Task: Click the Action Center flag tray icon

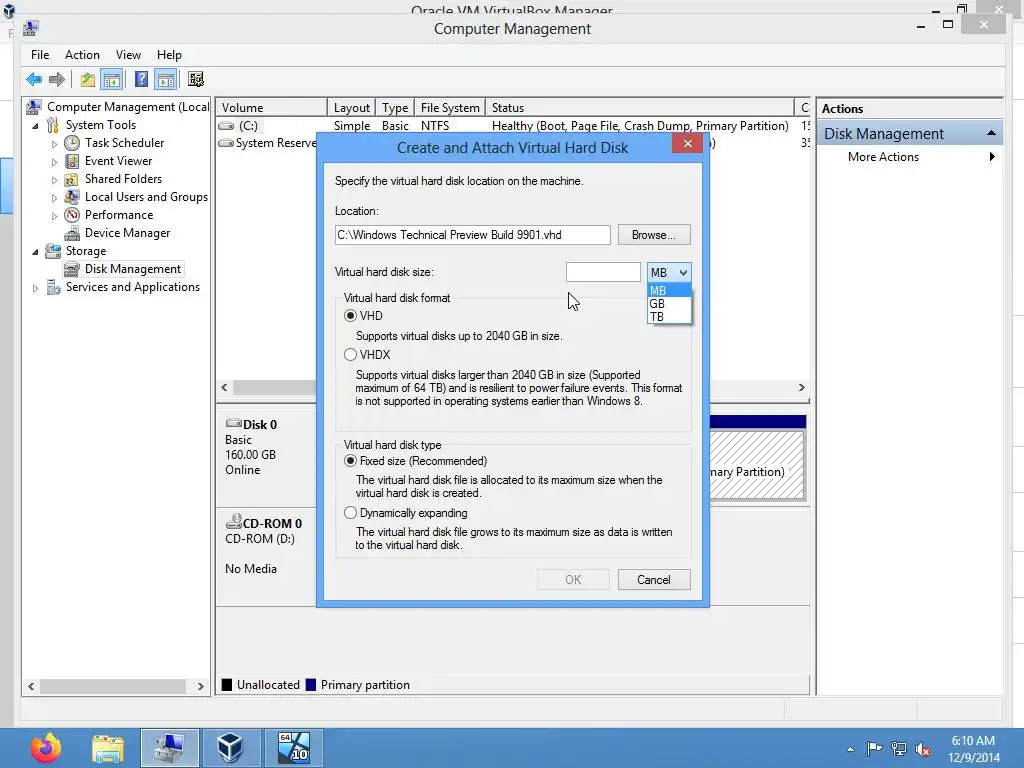Action: coord(874,748)
